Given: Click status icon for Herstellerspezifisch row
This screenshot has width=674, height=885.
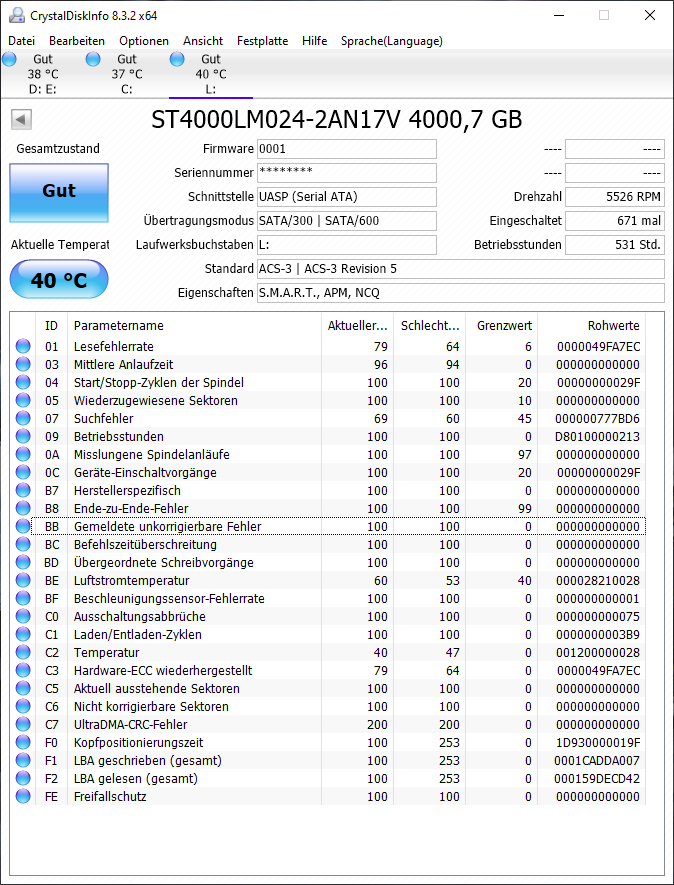Looking at the screenshot, I should pos(23,490).
